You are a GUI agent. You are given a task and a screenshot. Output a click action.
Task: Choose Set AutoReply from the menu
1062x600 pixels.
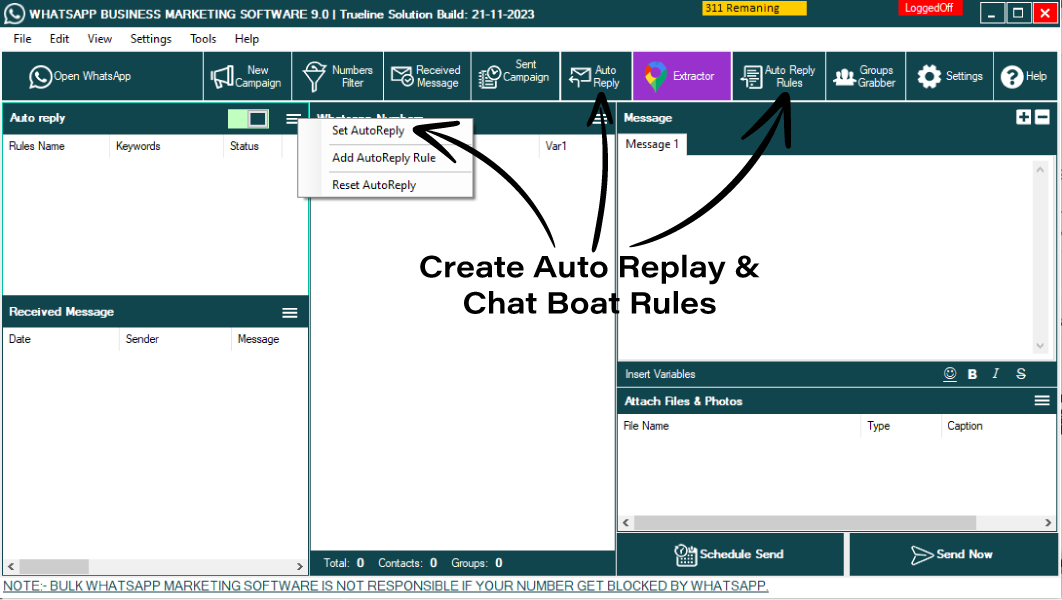coord(368,130)
